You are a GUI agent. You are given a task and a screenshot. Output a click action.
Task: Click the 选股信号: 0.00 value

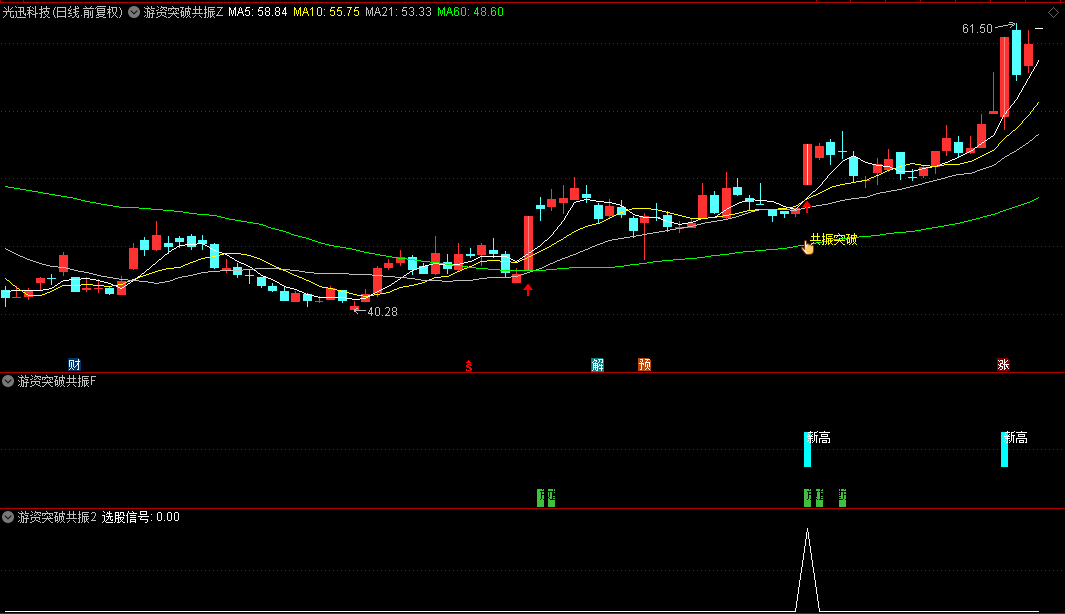[x=141, y=518]
